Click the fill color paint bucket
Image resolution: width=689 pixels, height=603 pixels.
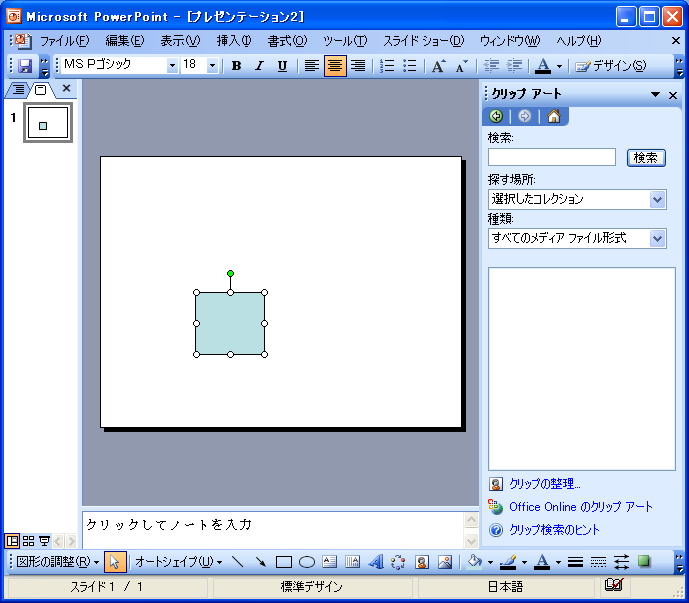475,562
